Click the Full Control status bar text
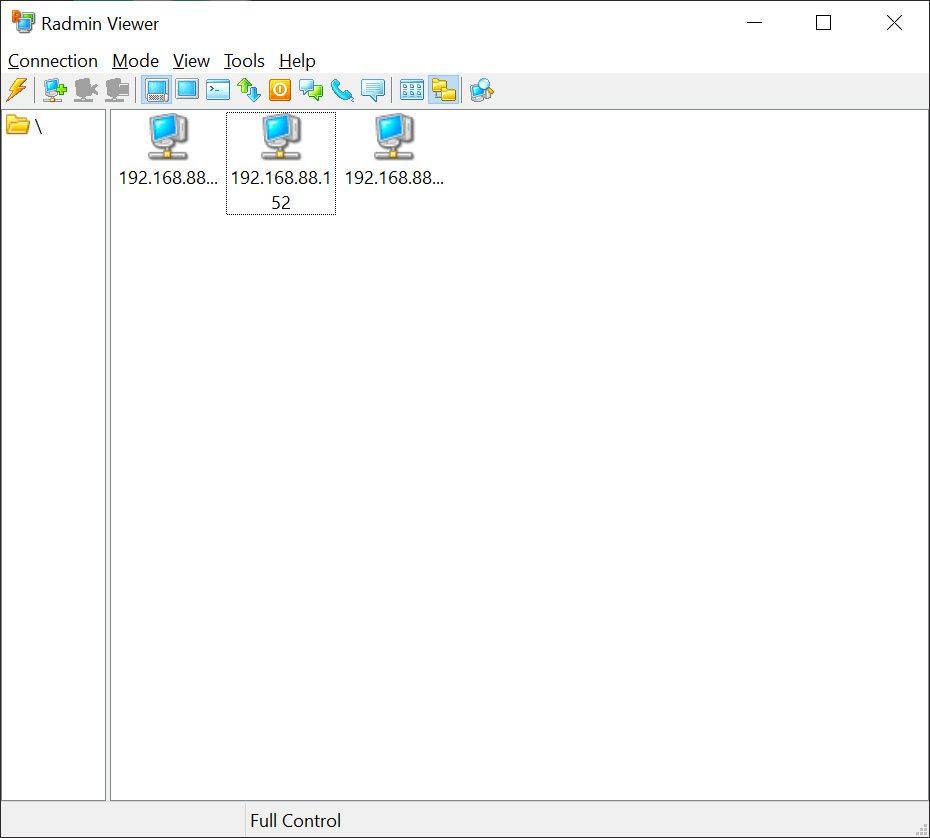 [x=295, y=820]
